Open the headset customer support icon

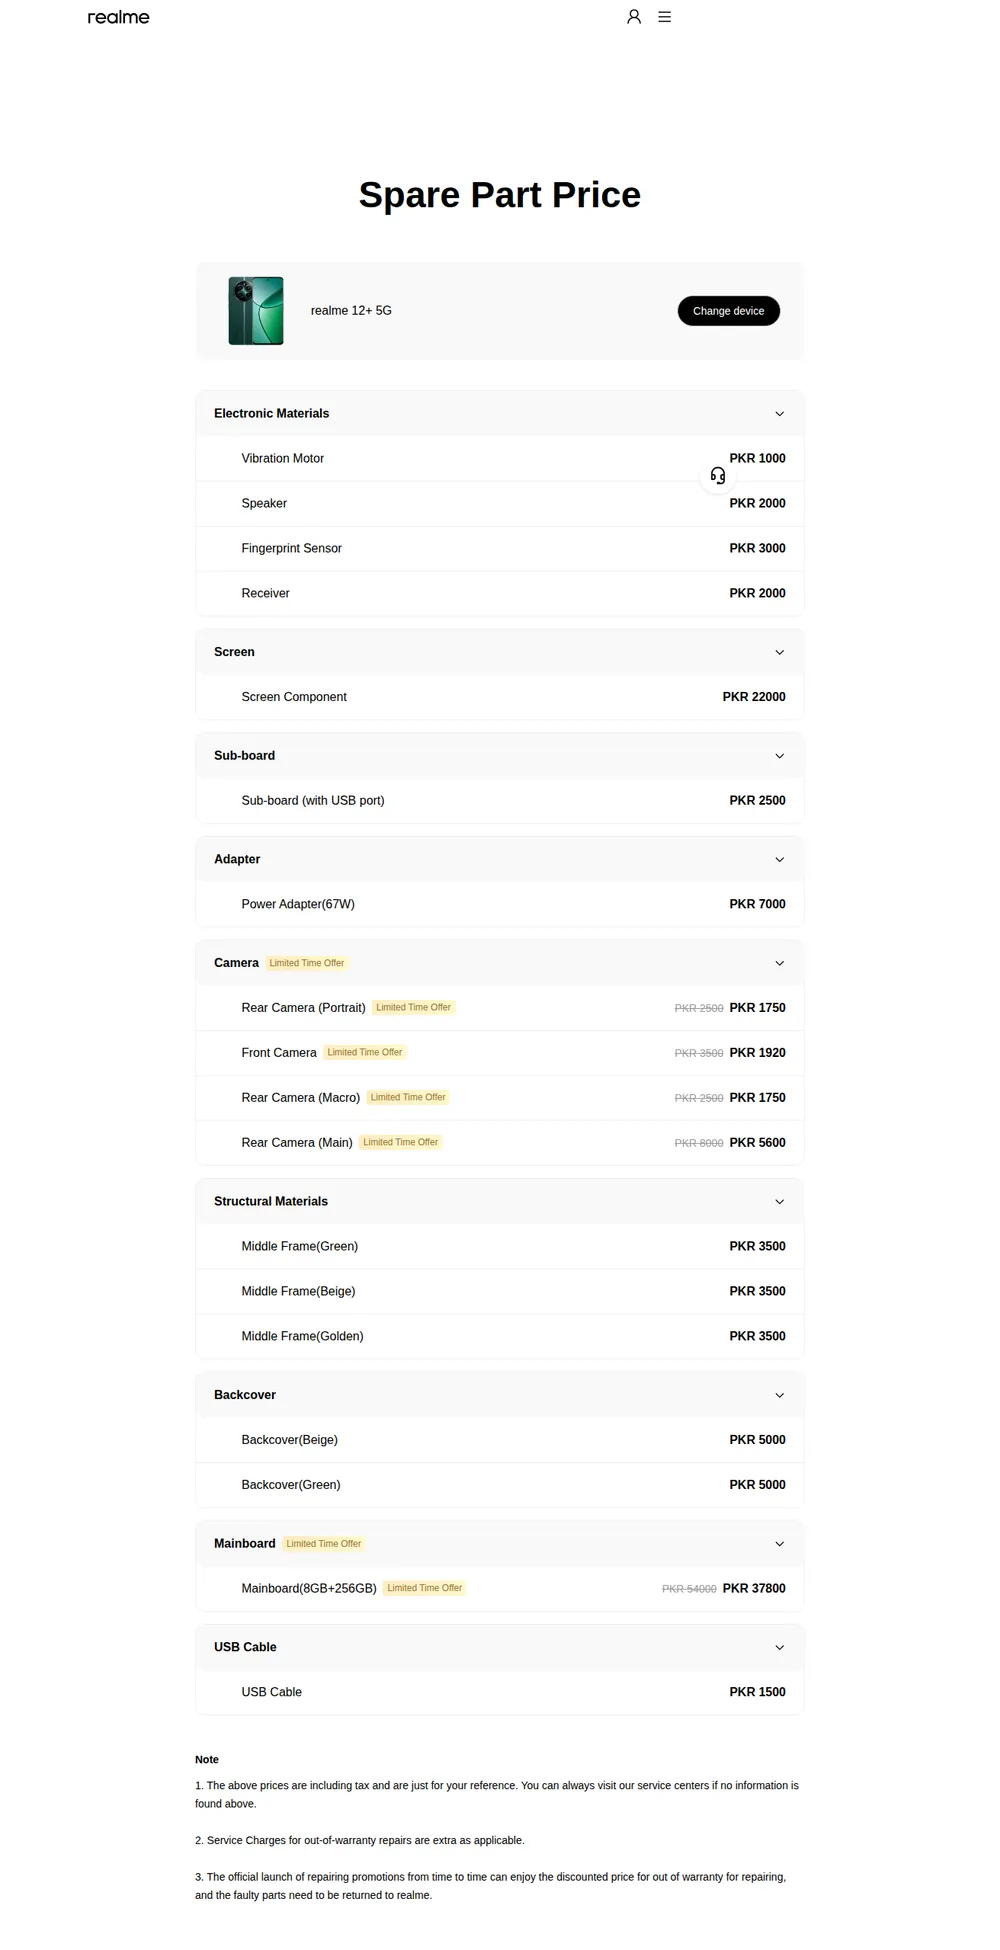click(718, 476)
